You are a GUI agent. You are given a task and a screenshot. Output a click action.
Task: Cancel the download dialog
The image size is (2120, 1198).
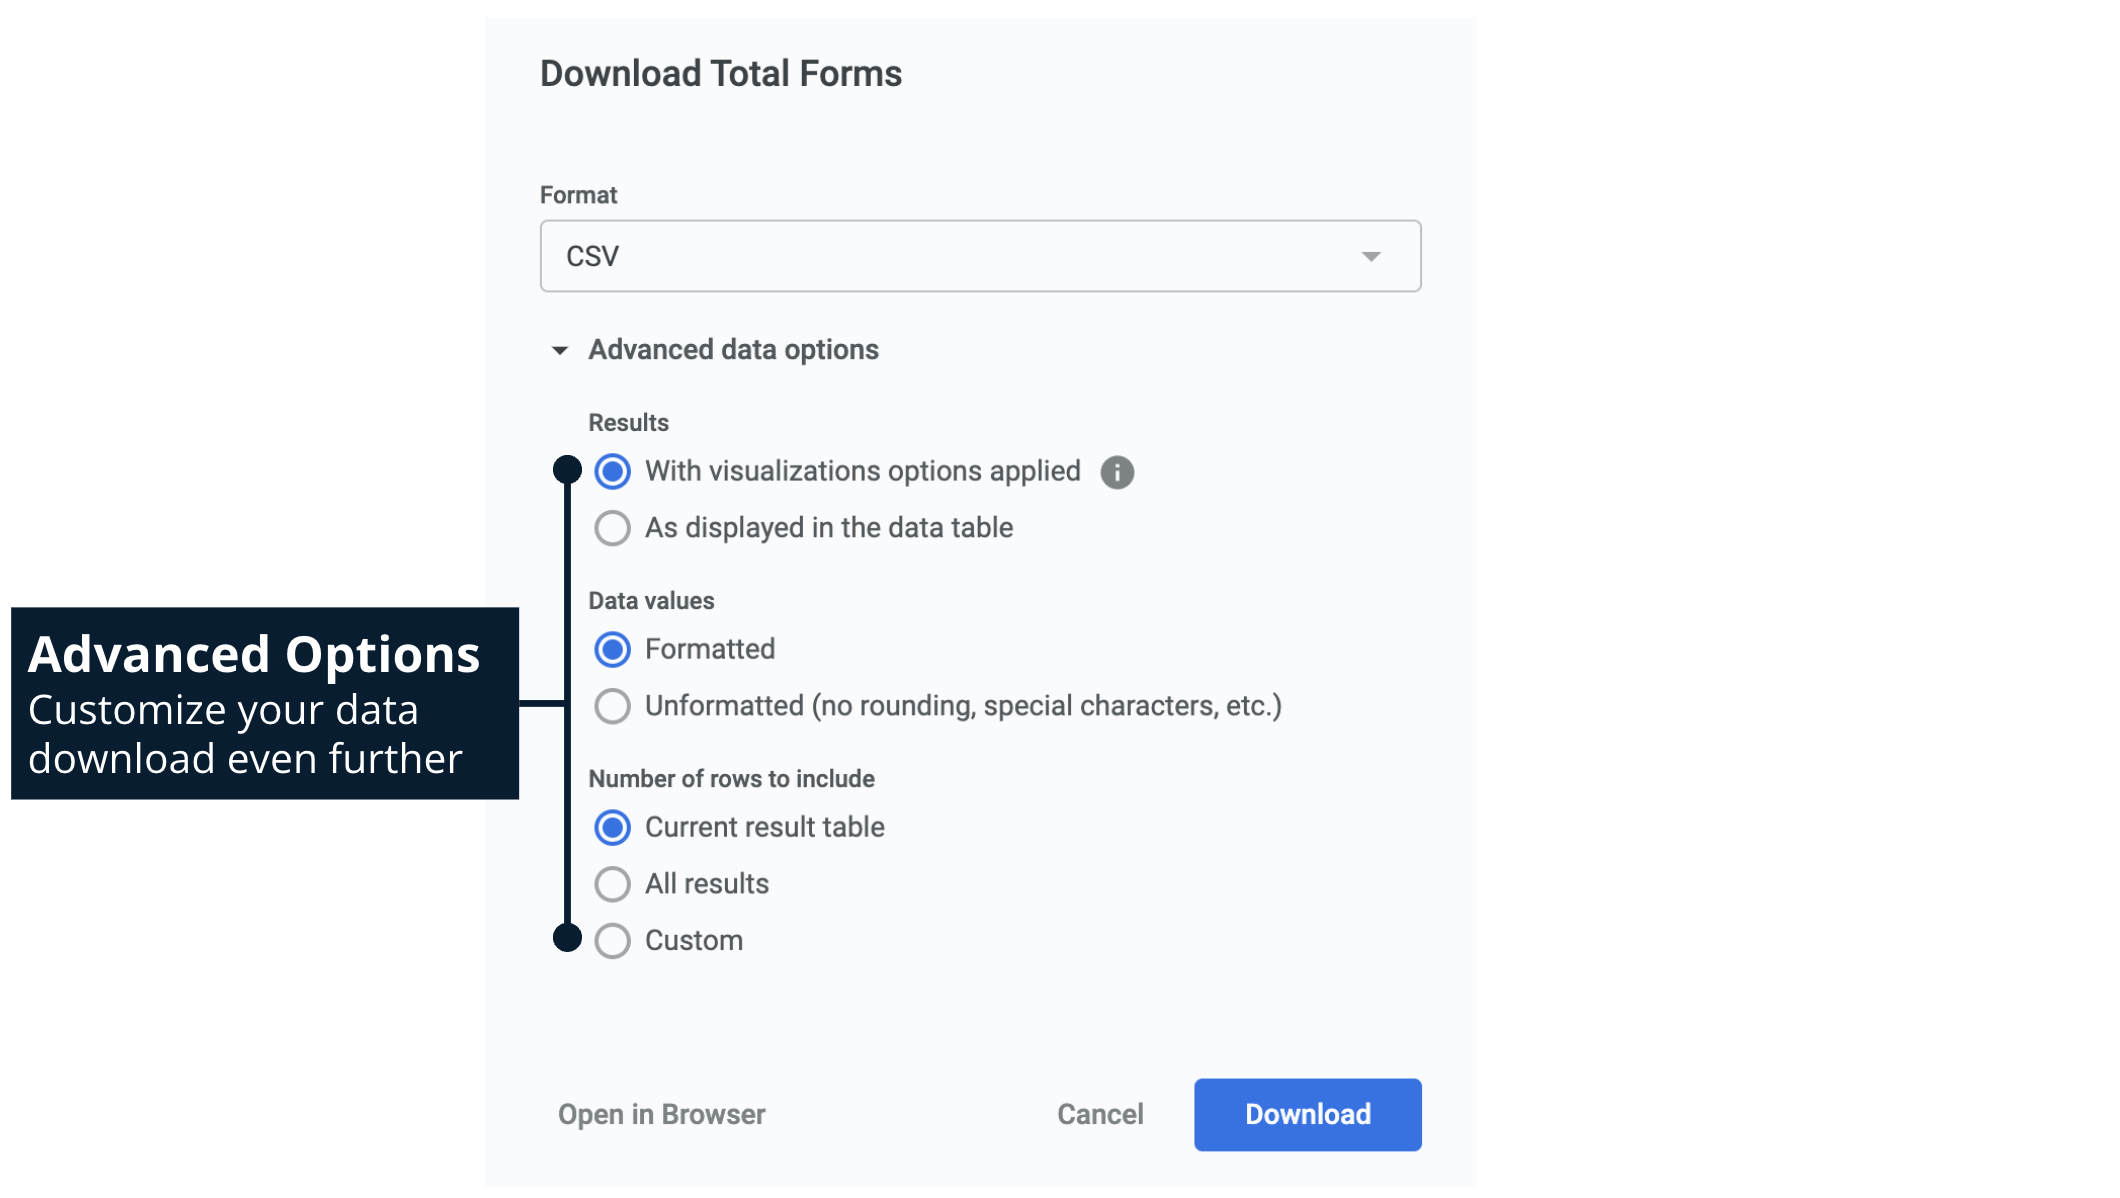(x=1100, y=1114)
